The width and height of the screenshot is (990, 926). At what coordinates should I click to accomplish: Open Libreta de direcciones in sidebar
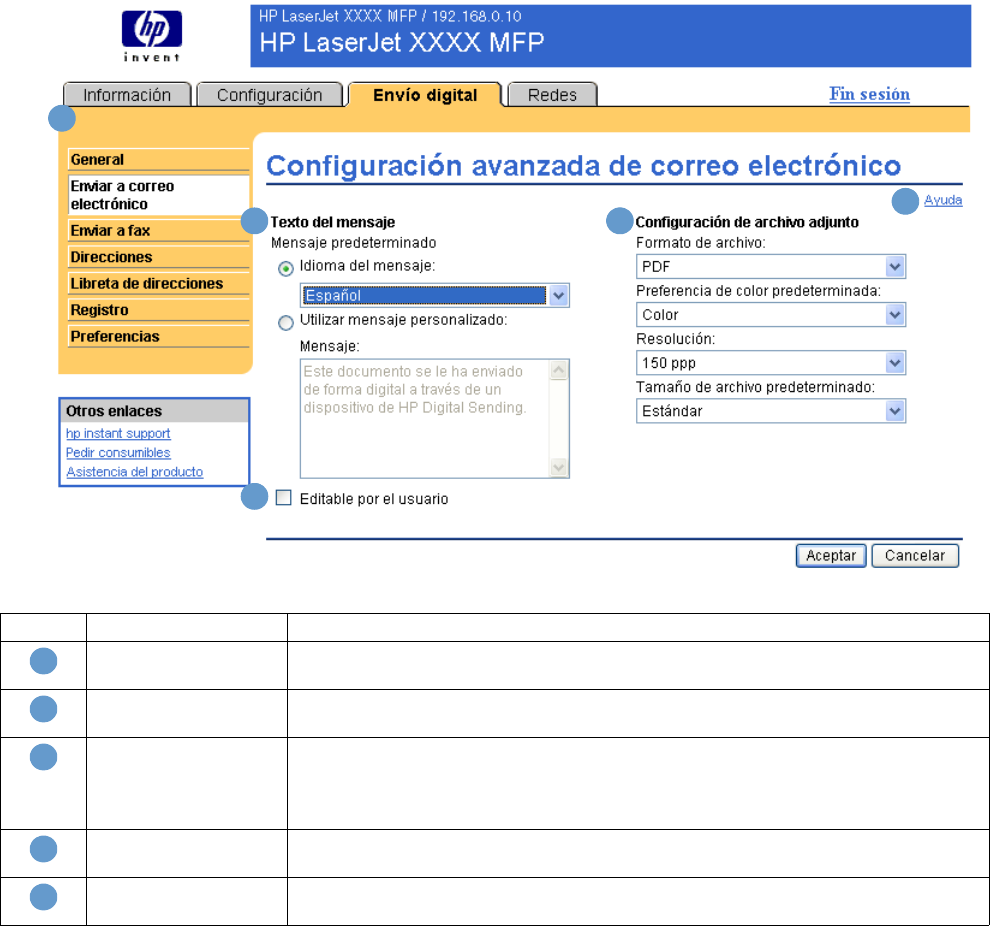158,283
